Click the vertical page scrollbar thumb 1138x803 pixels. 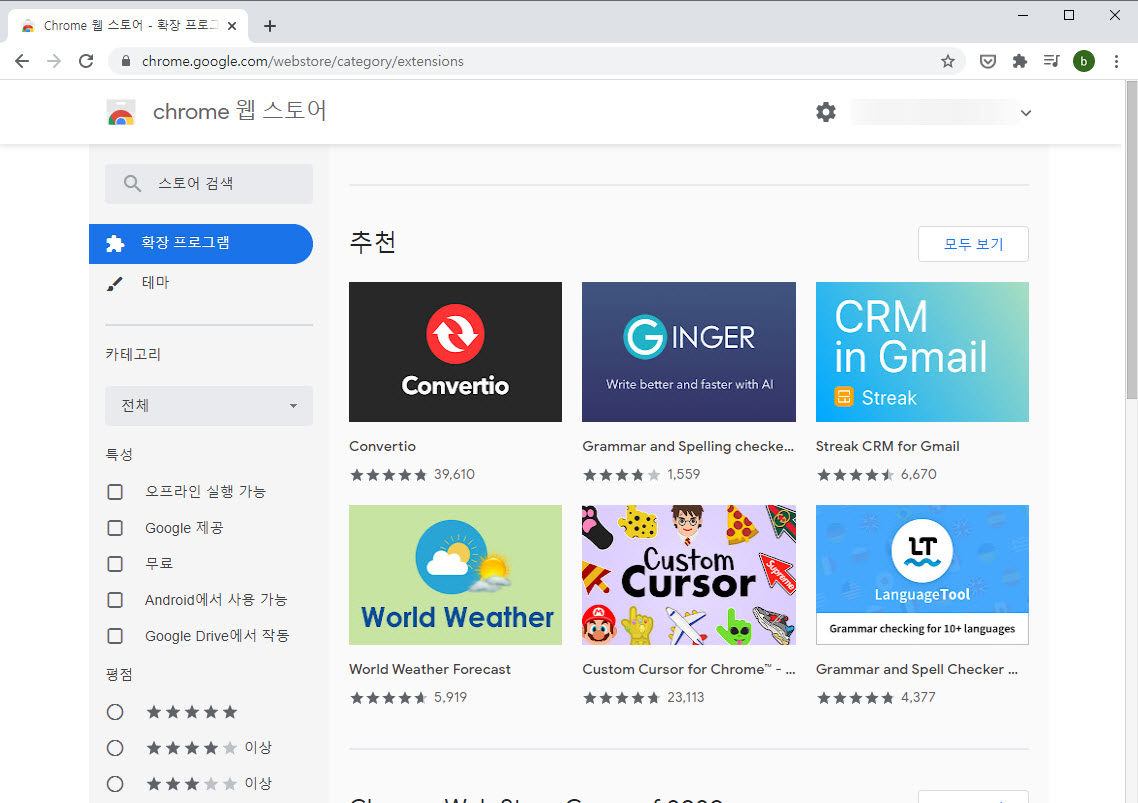(1131, 240)
